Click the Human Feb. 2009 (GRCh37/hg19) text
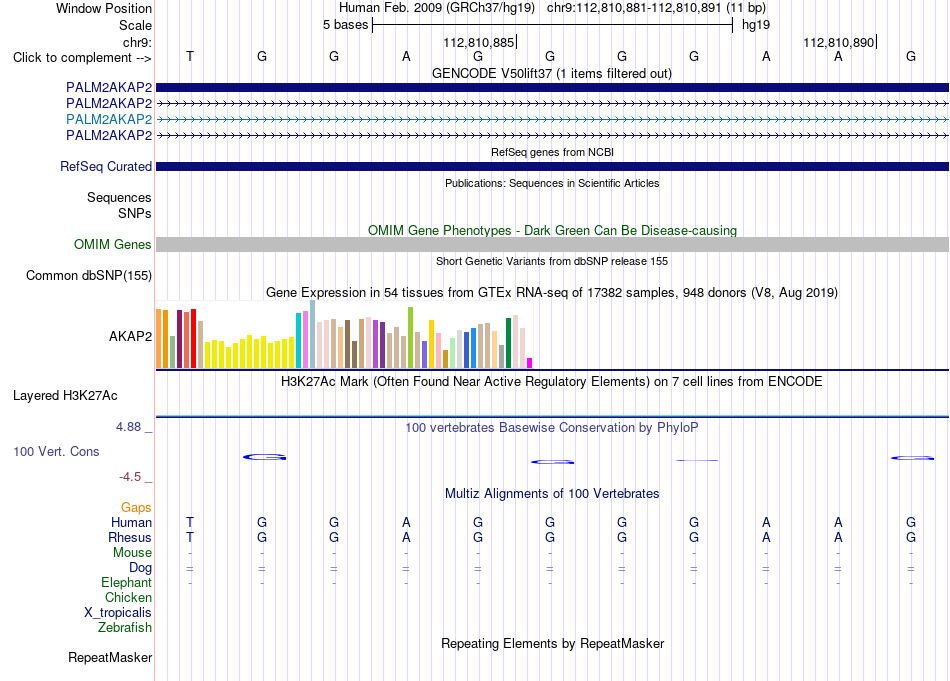This screenshot has height=681, width=950. click(437, 8)
